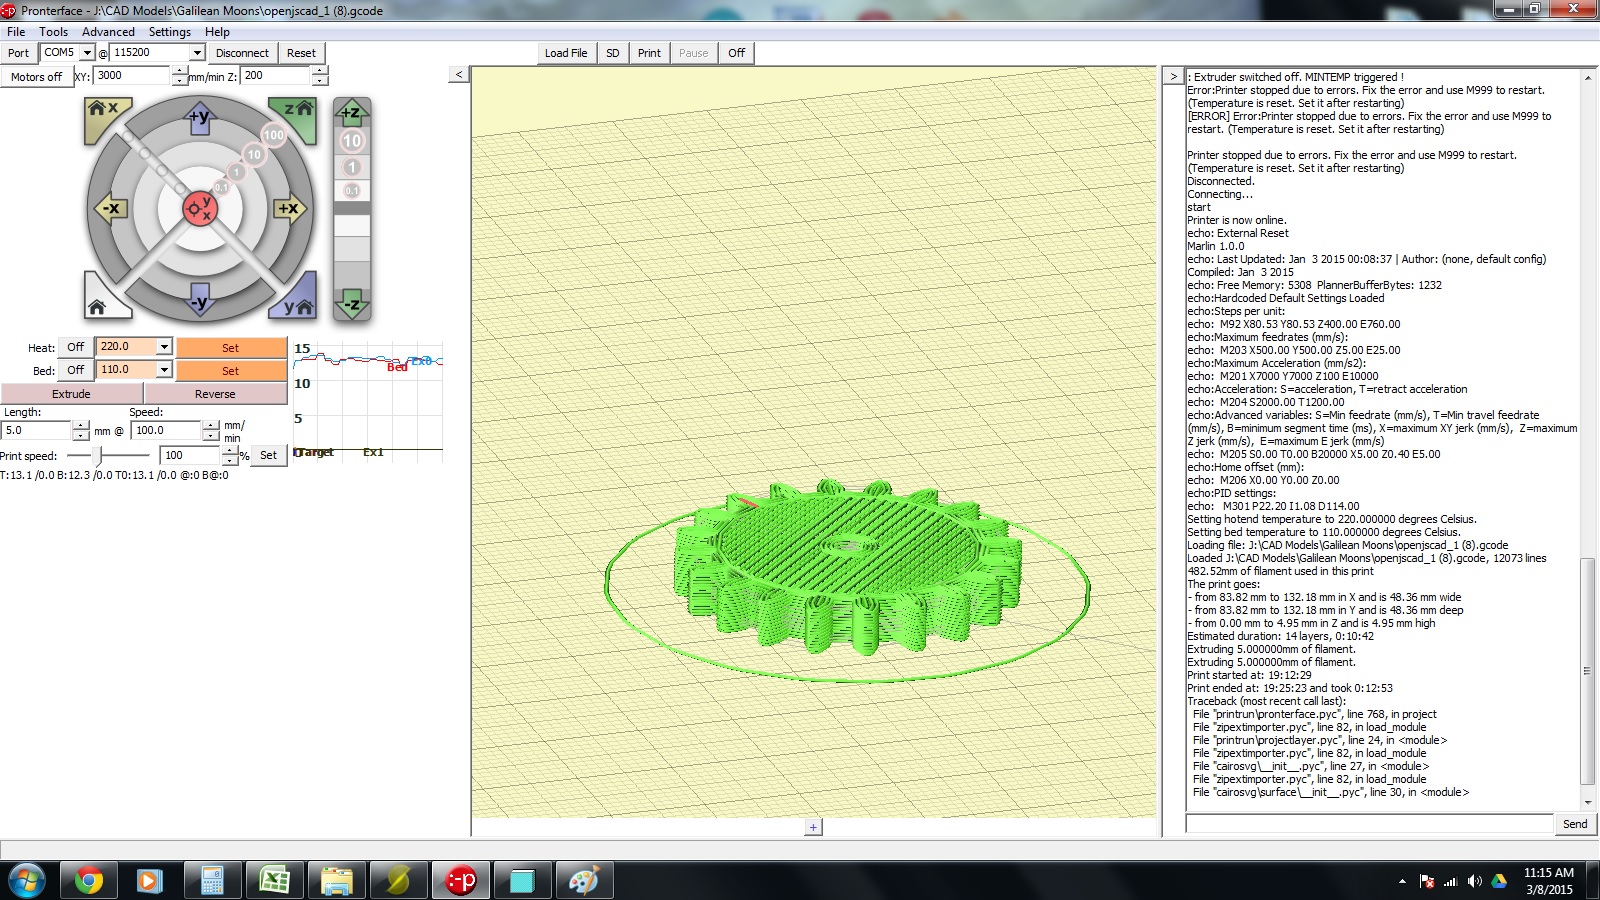
Task: Turn hotend Heat off
Action: click(x=75, y=347)
